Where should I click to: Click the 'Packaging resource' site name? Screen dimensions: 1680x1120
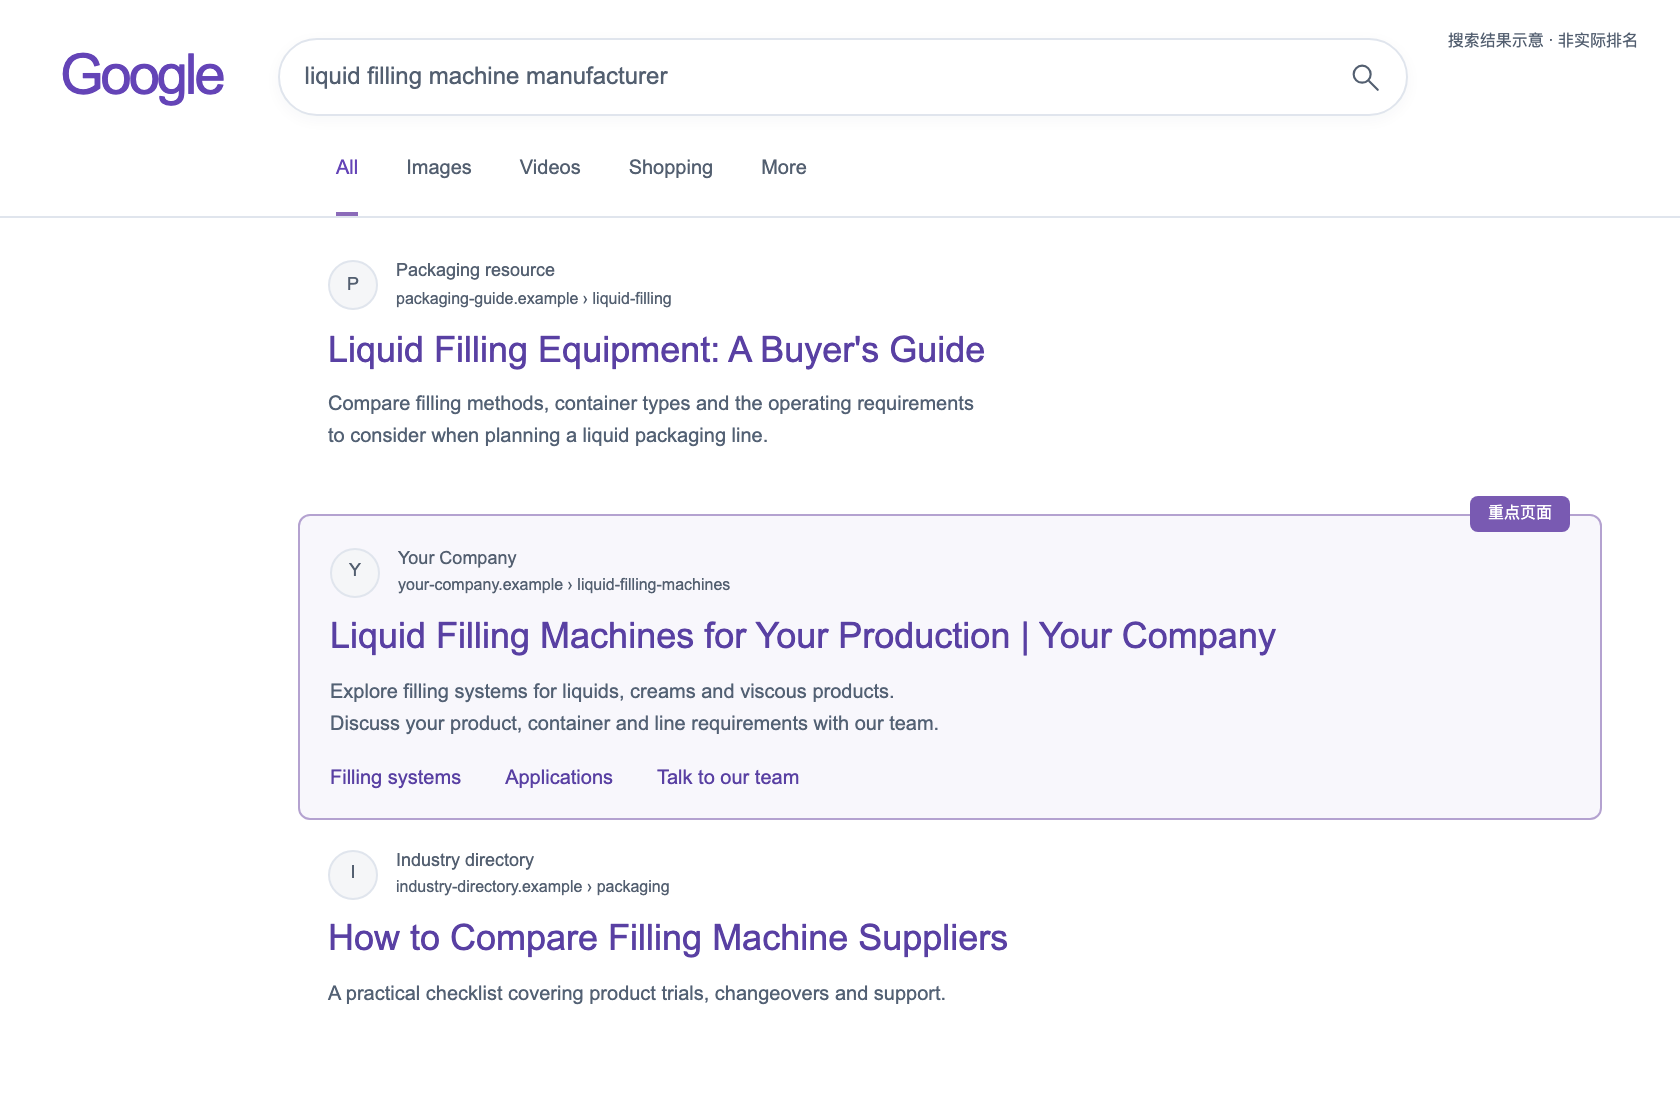(x=475, y=270)
